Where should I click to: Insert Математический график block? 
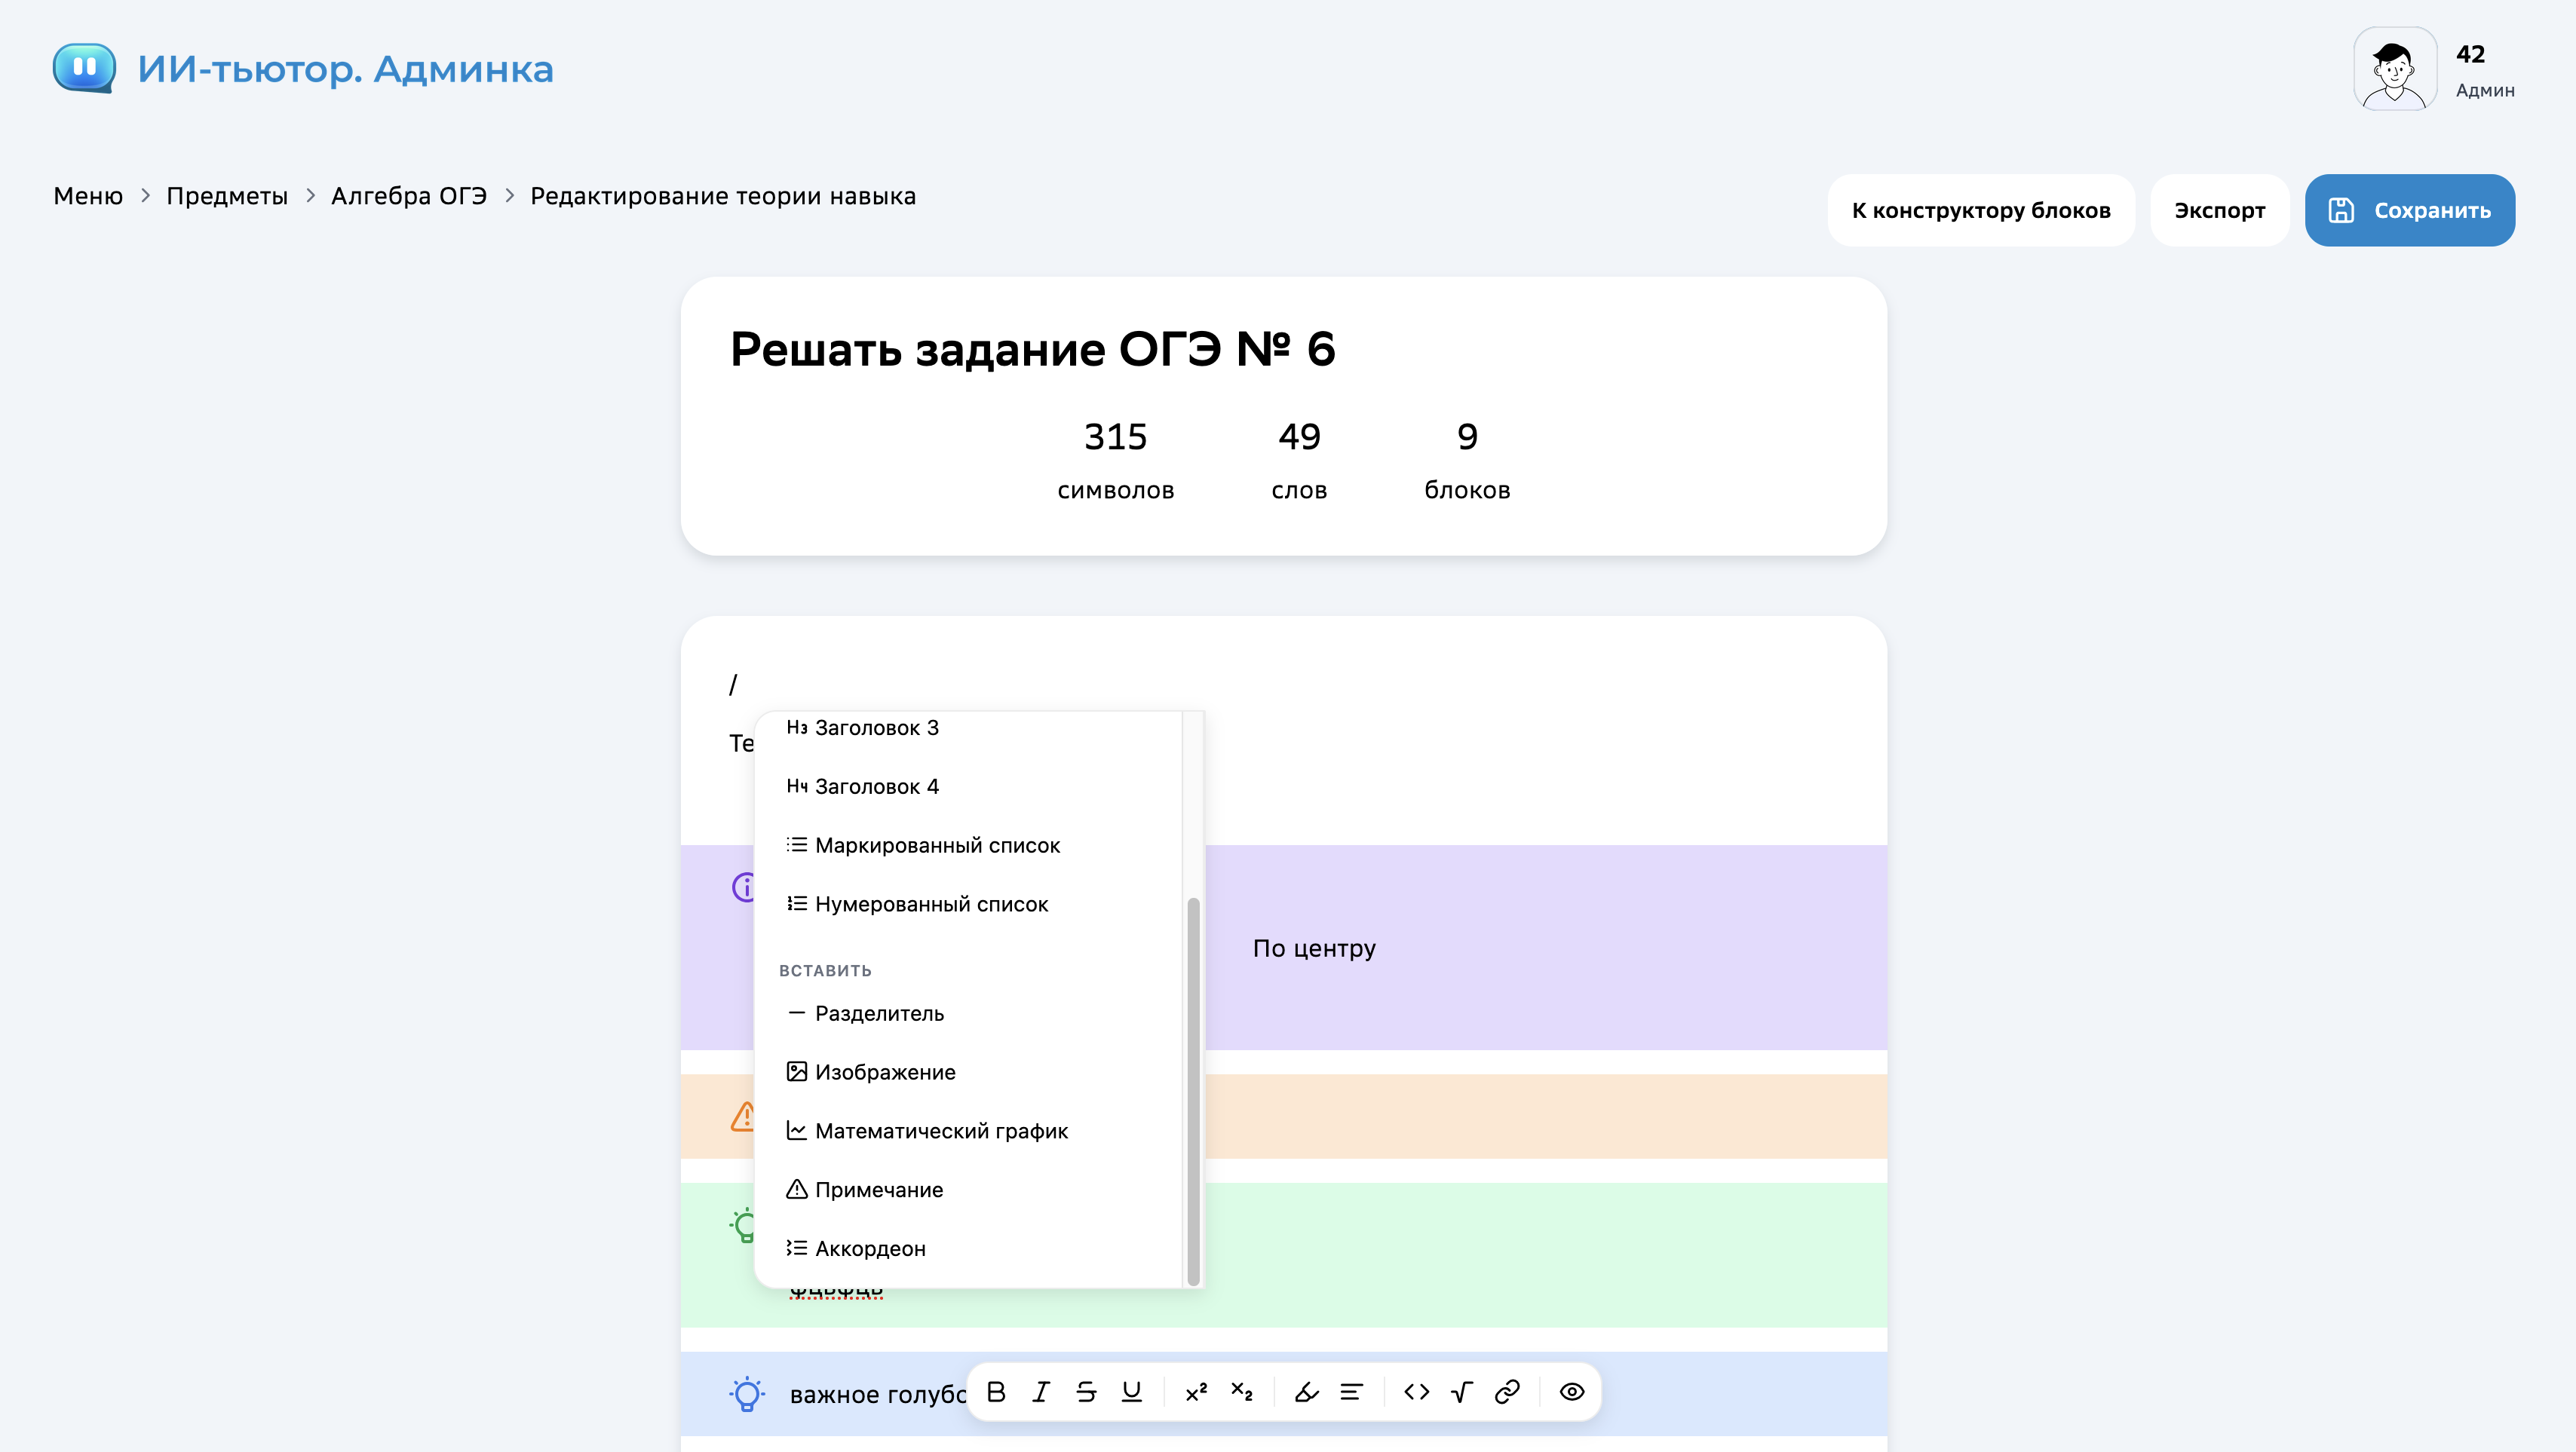(941, 1131)
